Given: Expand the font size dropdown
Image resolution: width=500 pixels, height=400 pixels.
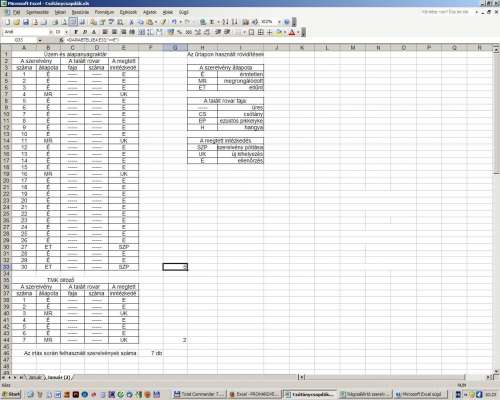Looking at the screenshot, I should coord(66,32).
